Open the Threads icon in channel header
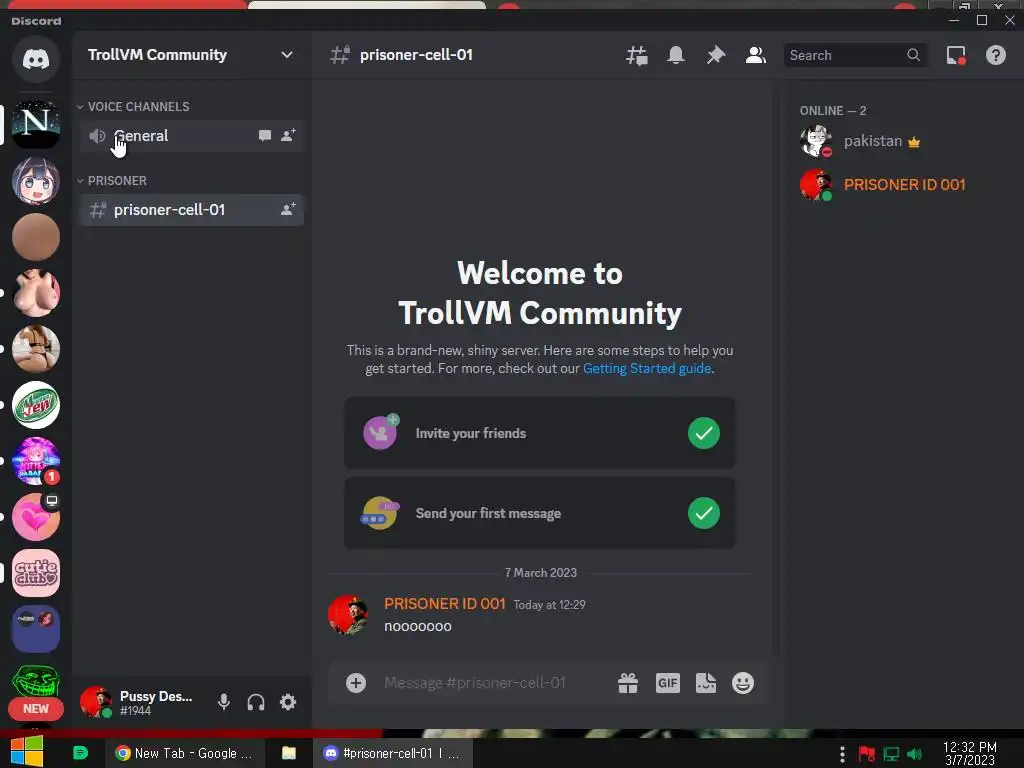Screen dimensions: 1024x768 point(637,56)
